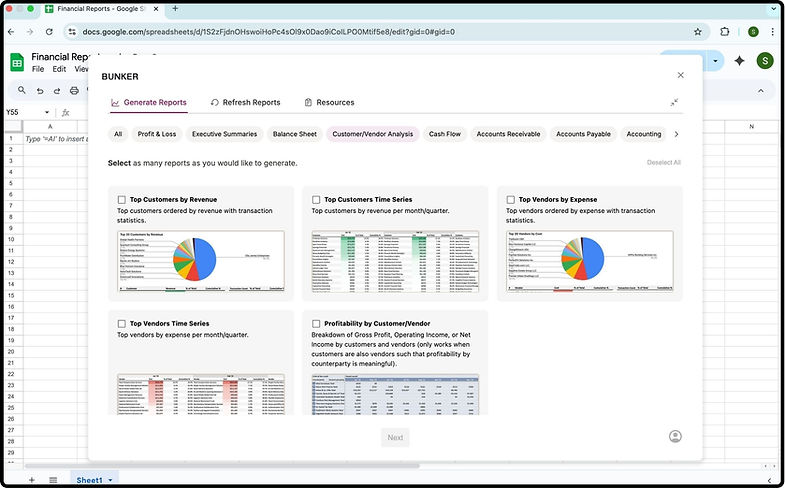Click the Gemini sparkle icon
The image size is (785, 488).
point(739,61)
